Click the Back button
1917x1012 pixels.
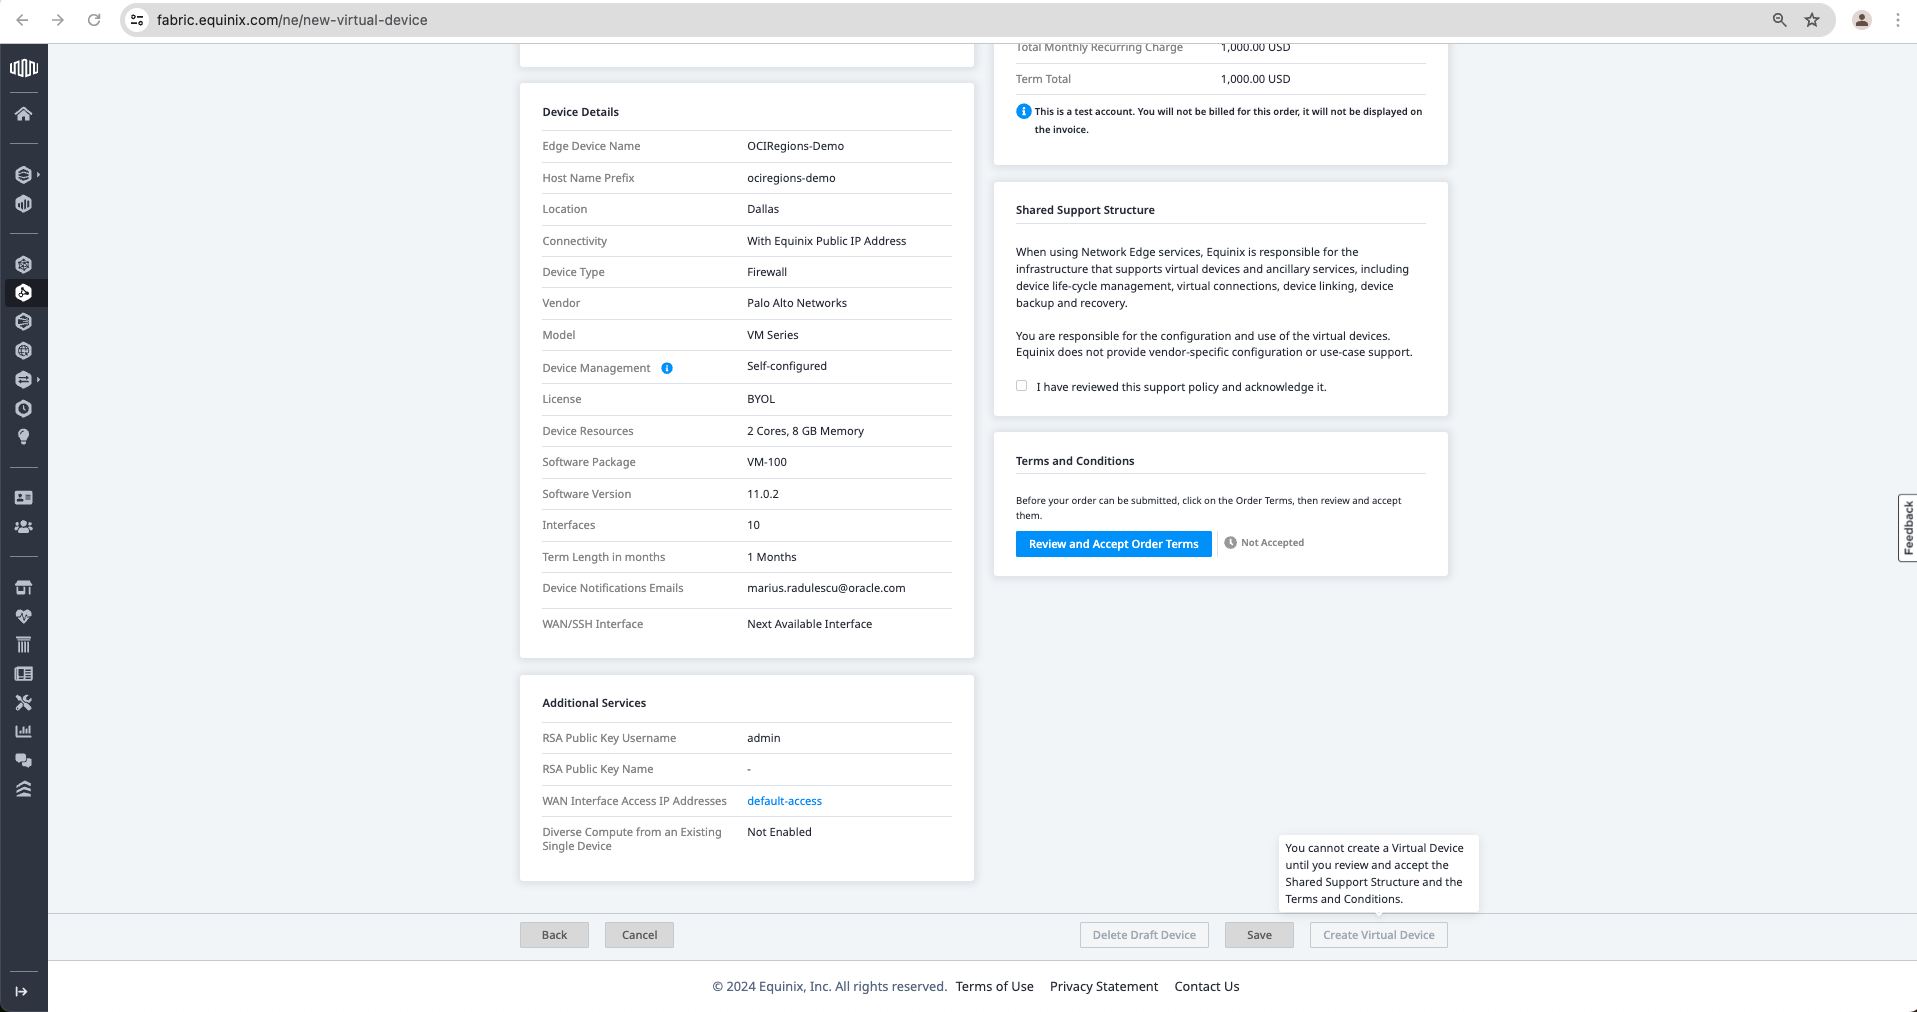coord(554,935)
